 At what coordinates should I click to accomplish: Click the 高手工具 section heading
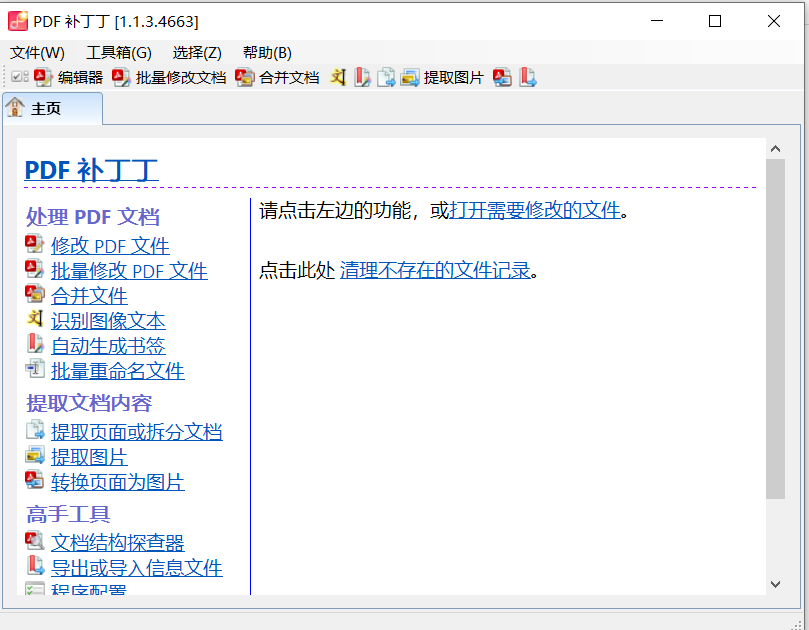pyautogui.click(x=68, y=514)
